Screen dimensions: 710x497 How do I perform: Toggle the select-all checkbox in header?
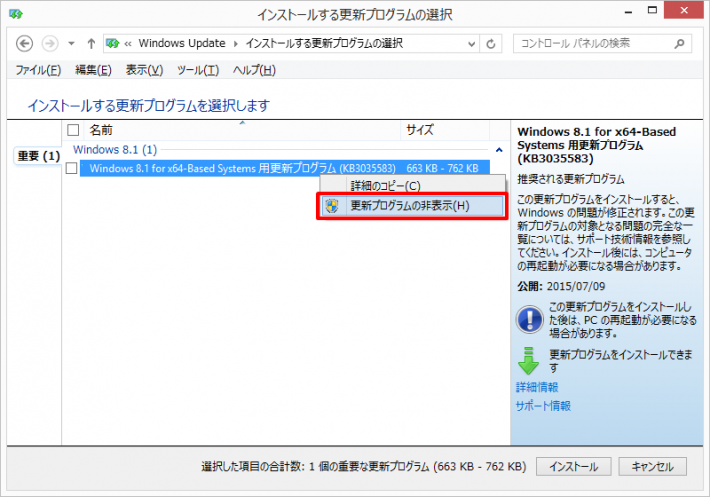point(73,130)
